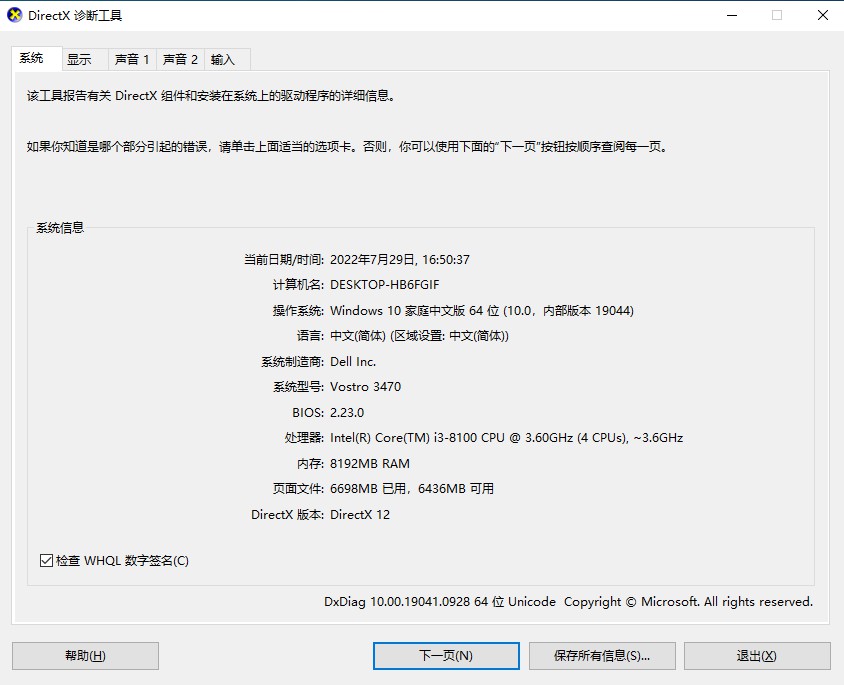The image size is (844, 685).
Task: Minimize the DirectX 诊断工具 window
Action: tap(733, 15)
